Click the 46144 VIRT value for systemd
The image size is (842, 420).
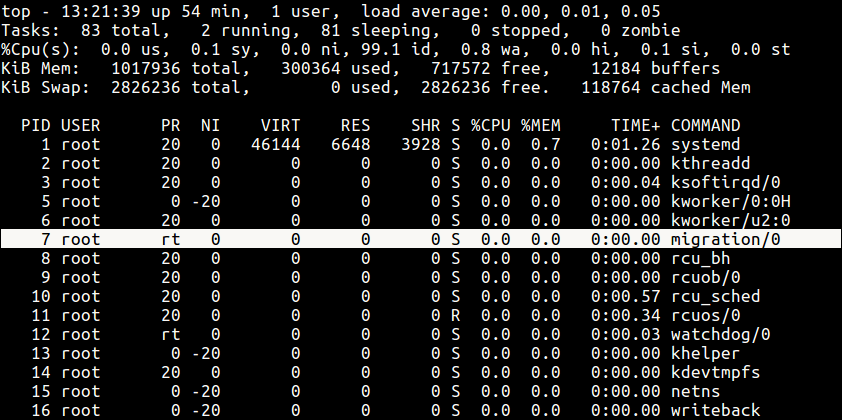point(275,144)
